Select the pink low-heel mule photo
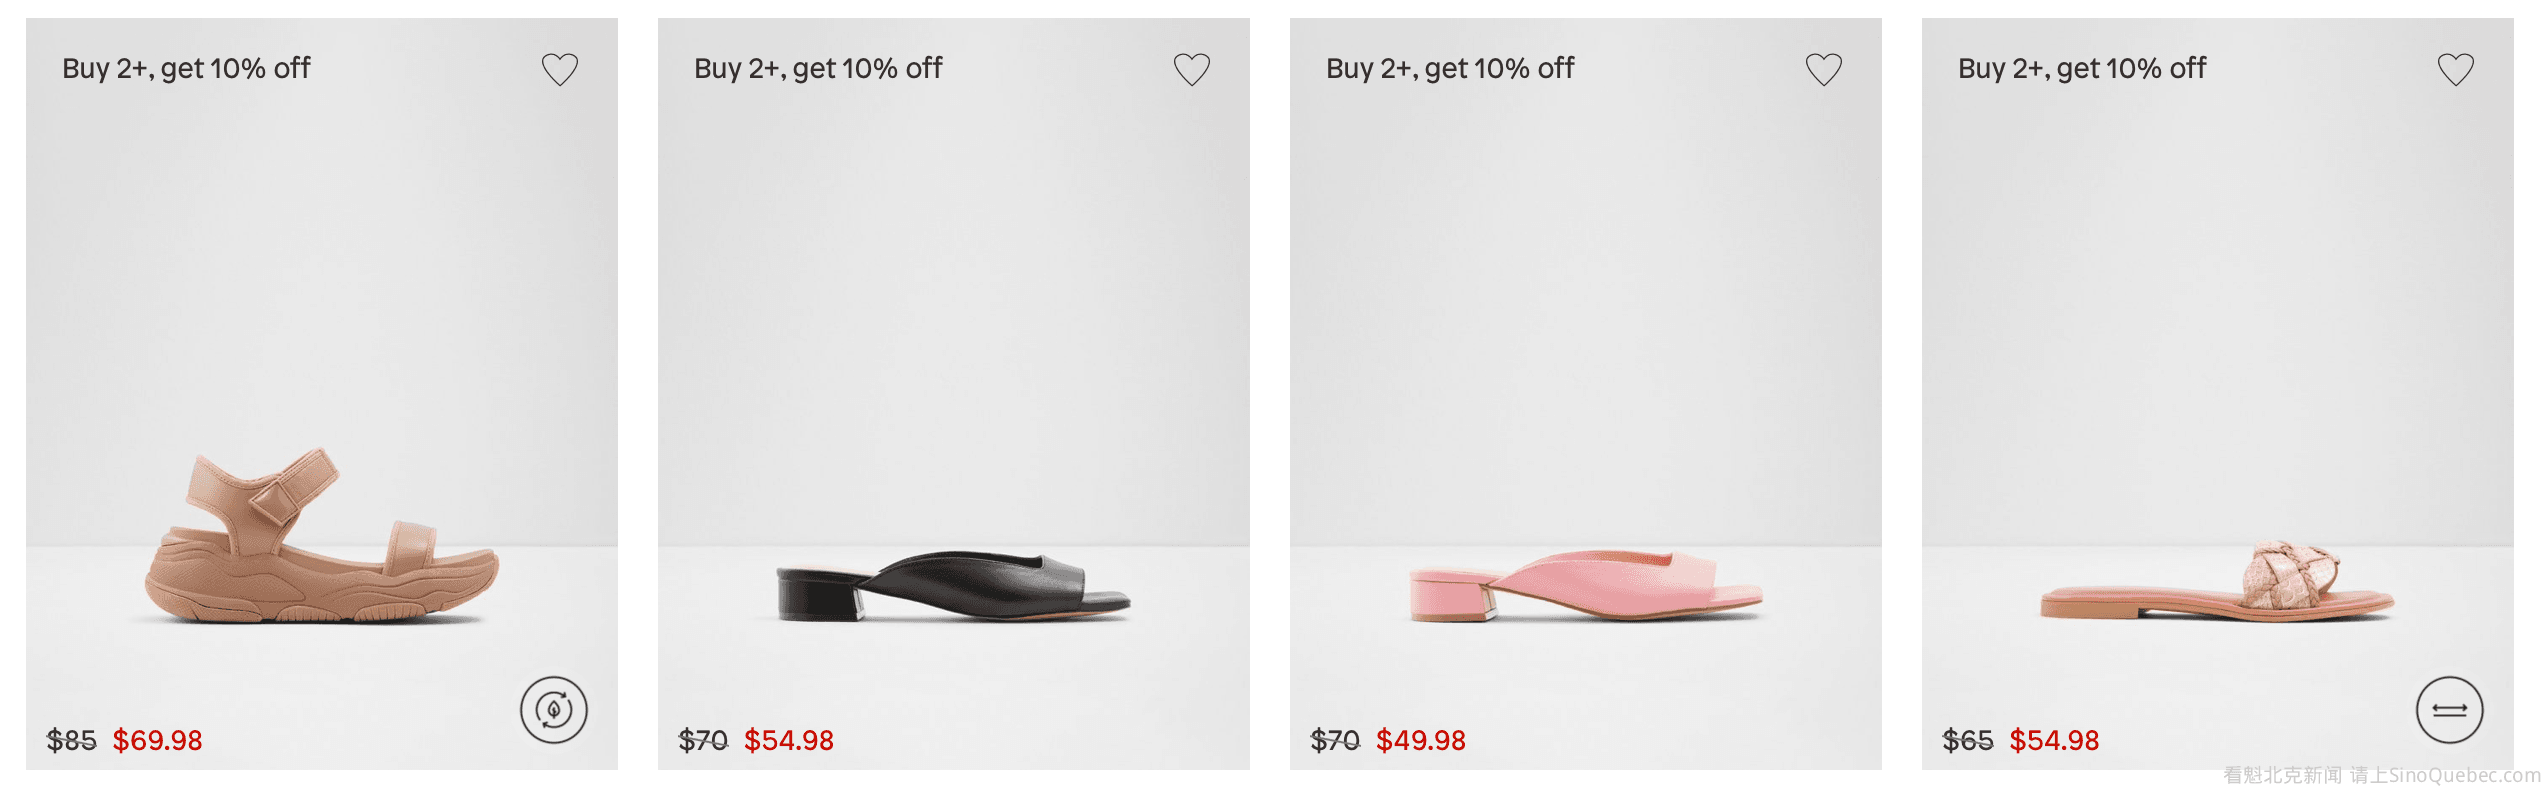 tap(1585, 586)
